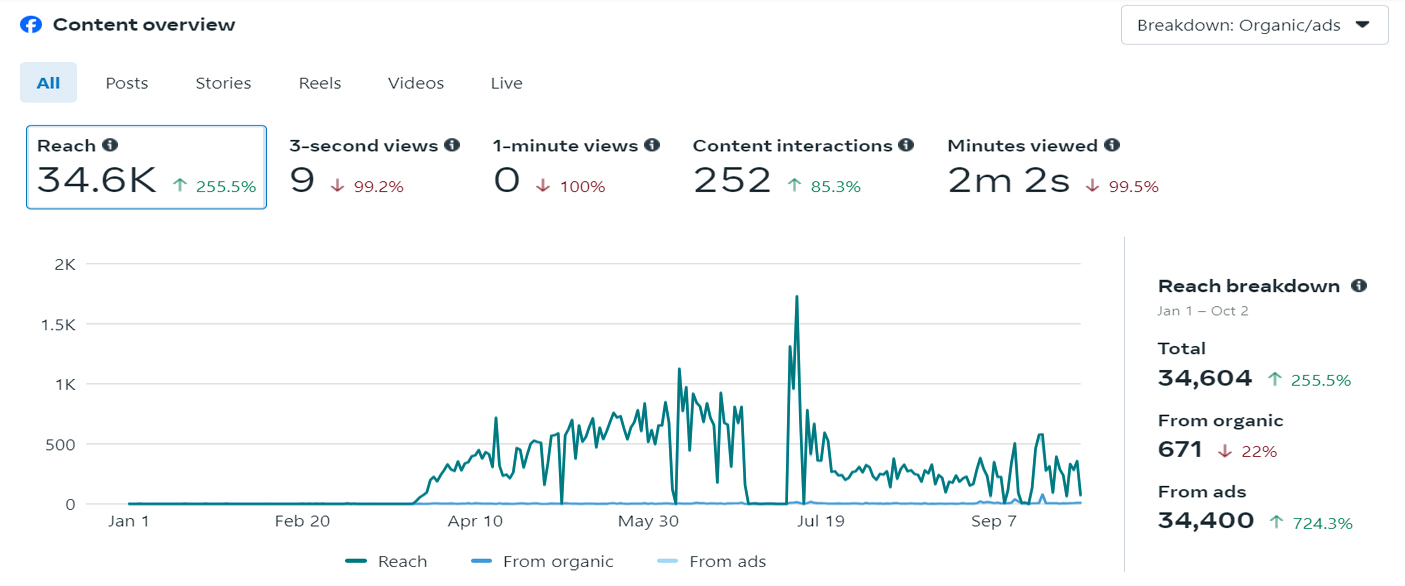Viewport: 1405px width, 586px height.
Task: Click the Facebook logo icon
Action: [x=31, y=25]
